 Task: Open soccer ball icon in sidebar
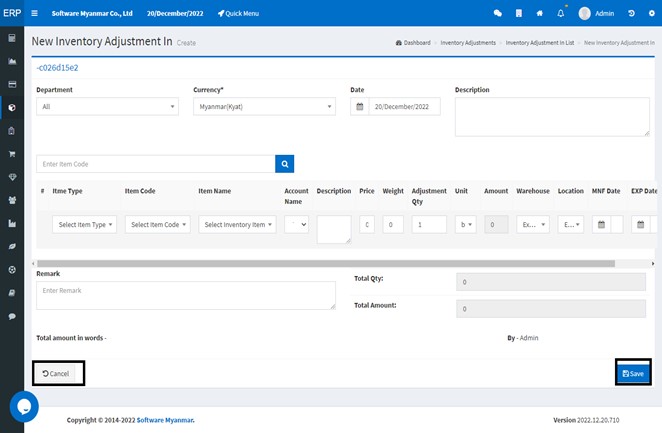point(12,269)
